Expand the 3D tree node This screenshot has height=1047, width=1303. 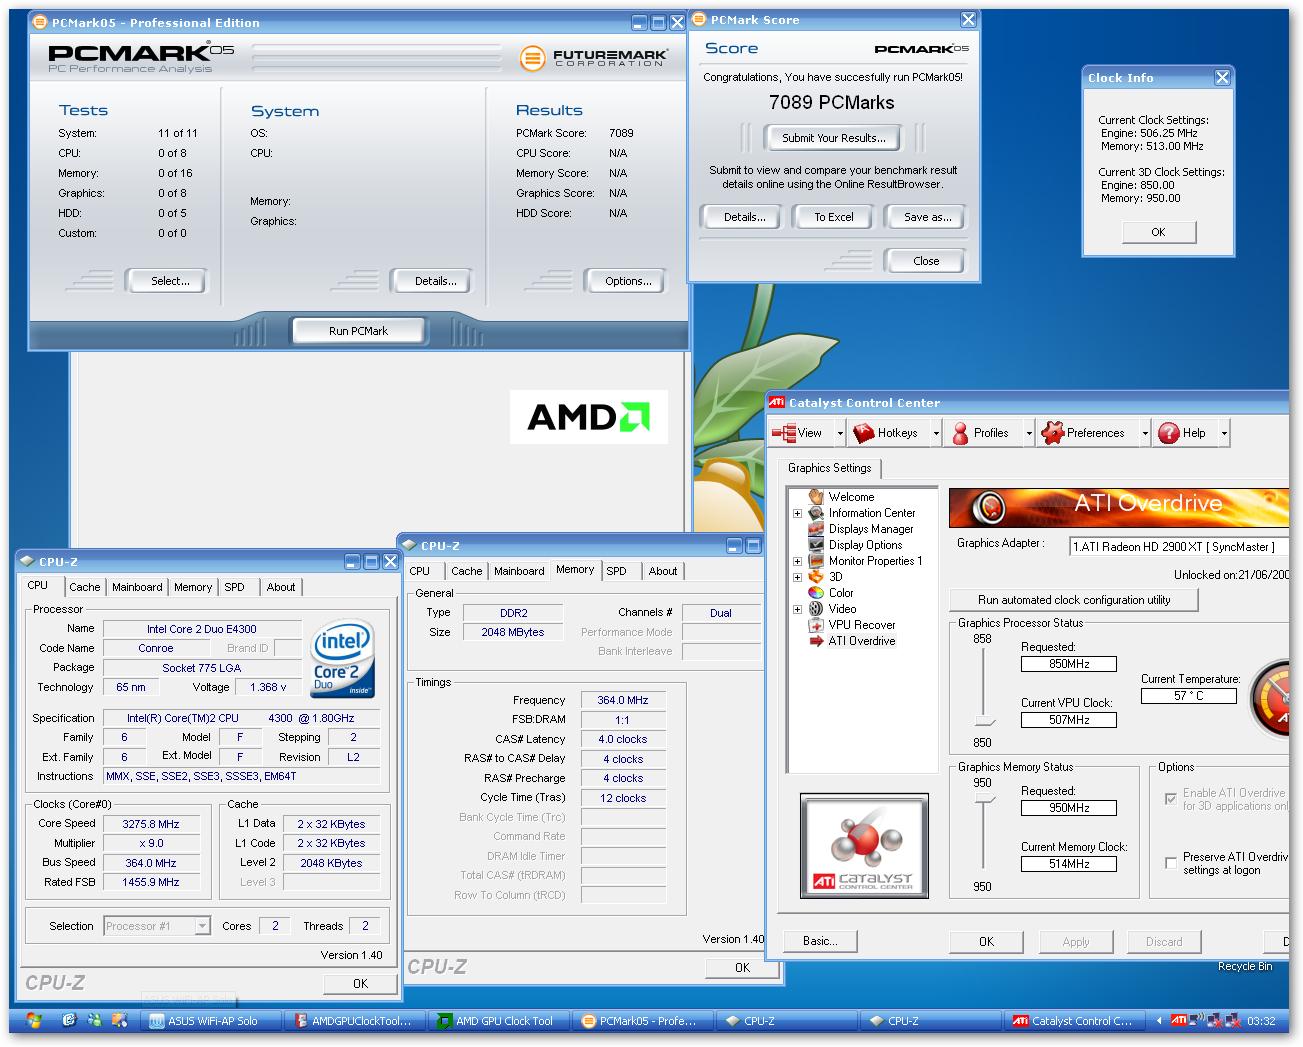pos(797,577)
